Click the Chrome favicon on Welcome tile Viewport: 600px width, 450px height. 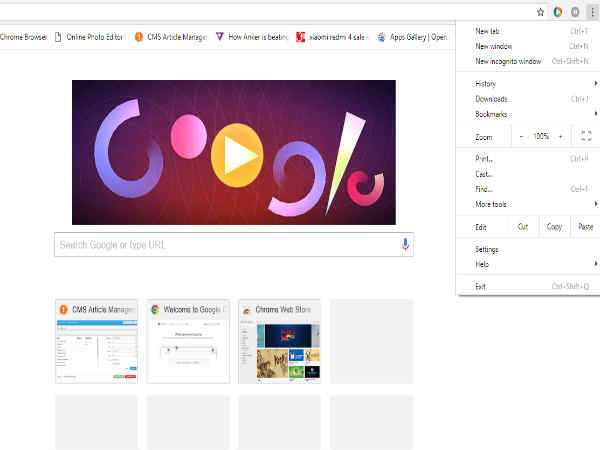tap(155, 309)
